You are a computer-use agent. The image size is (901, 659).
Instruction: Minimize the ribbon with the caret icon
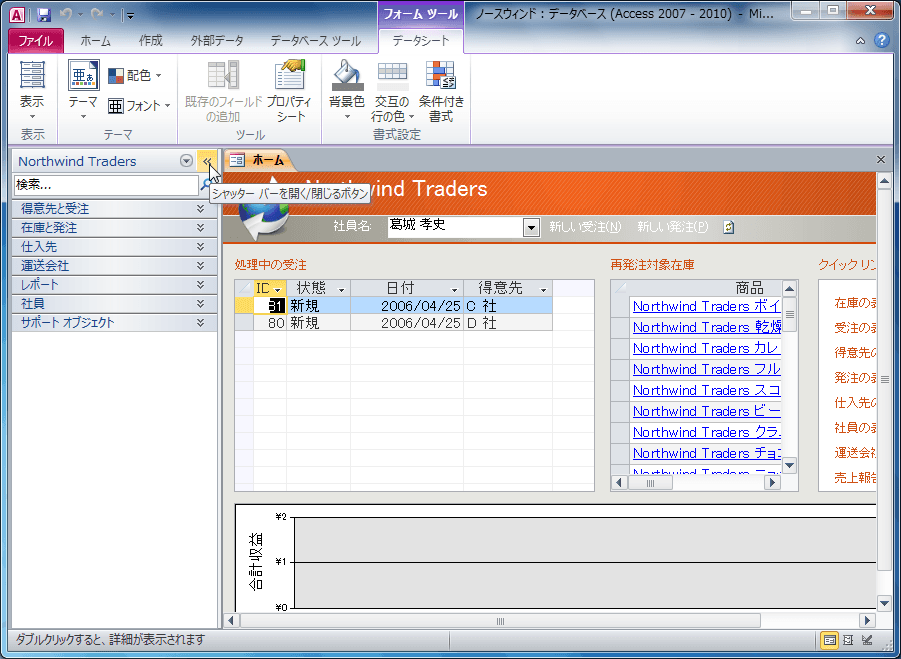coord(860,41)
